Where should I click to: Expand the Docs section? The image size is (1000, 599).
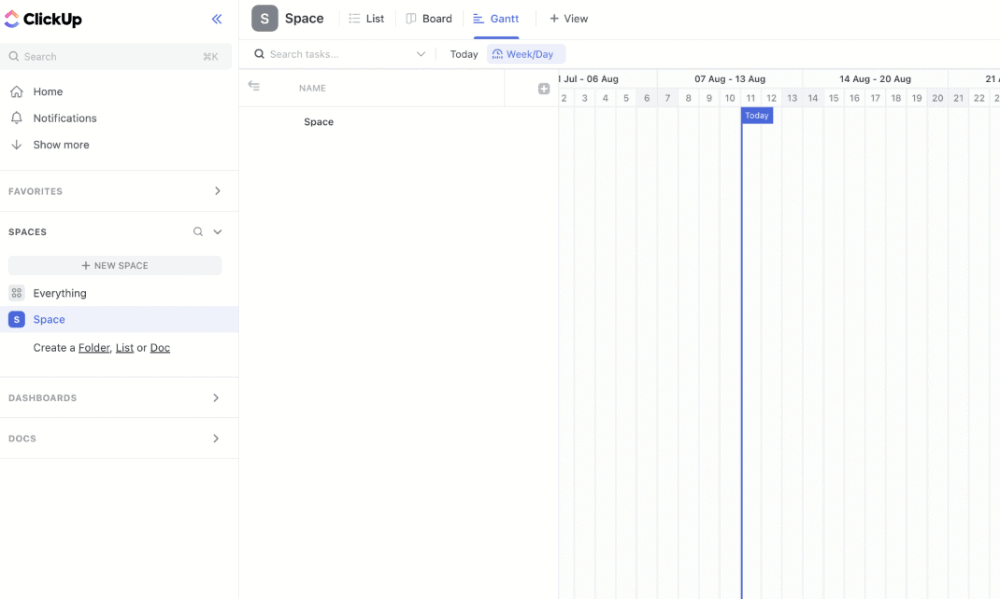pos(216,438)
